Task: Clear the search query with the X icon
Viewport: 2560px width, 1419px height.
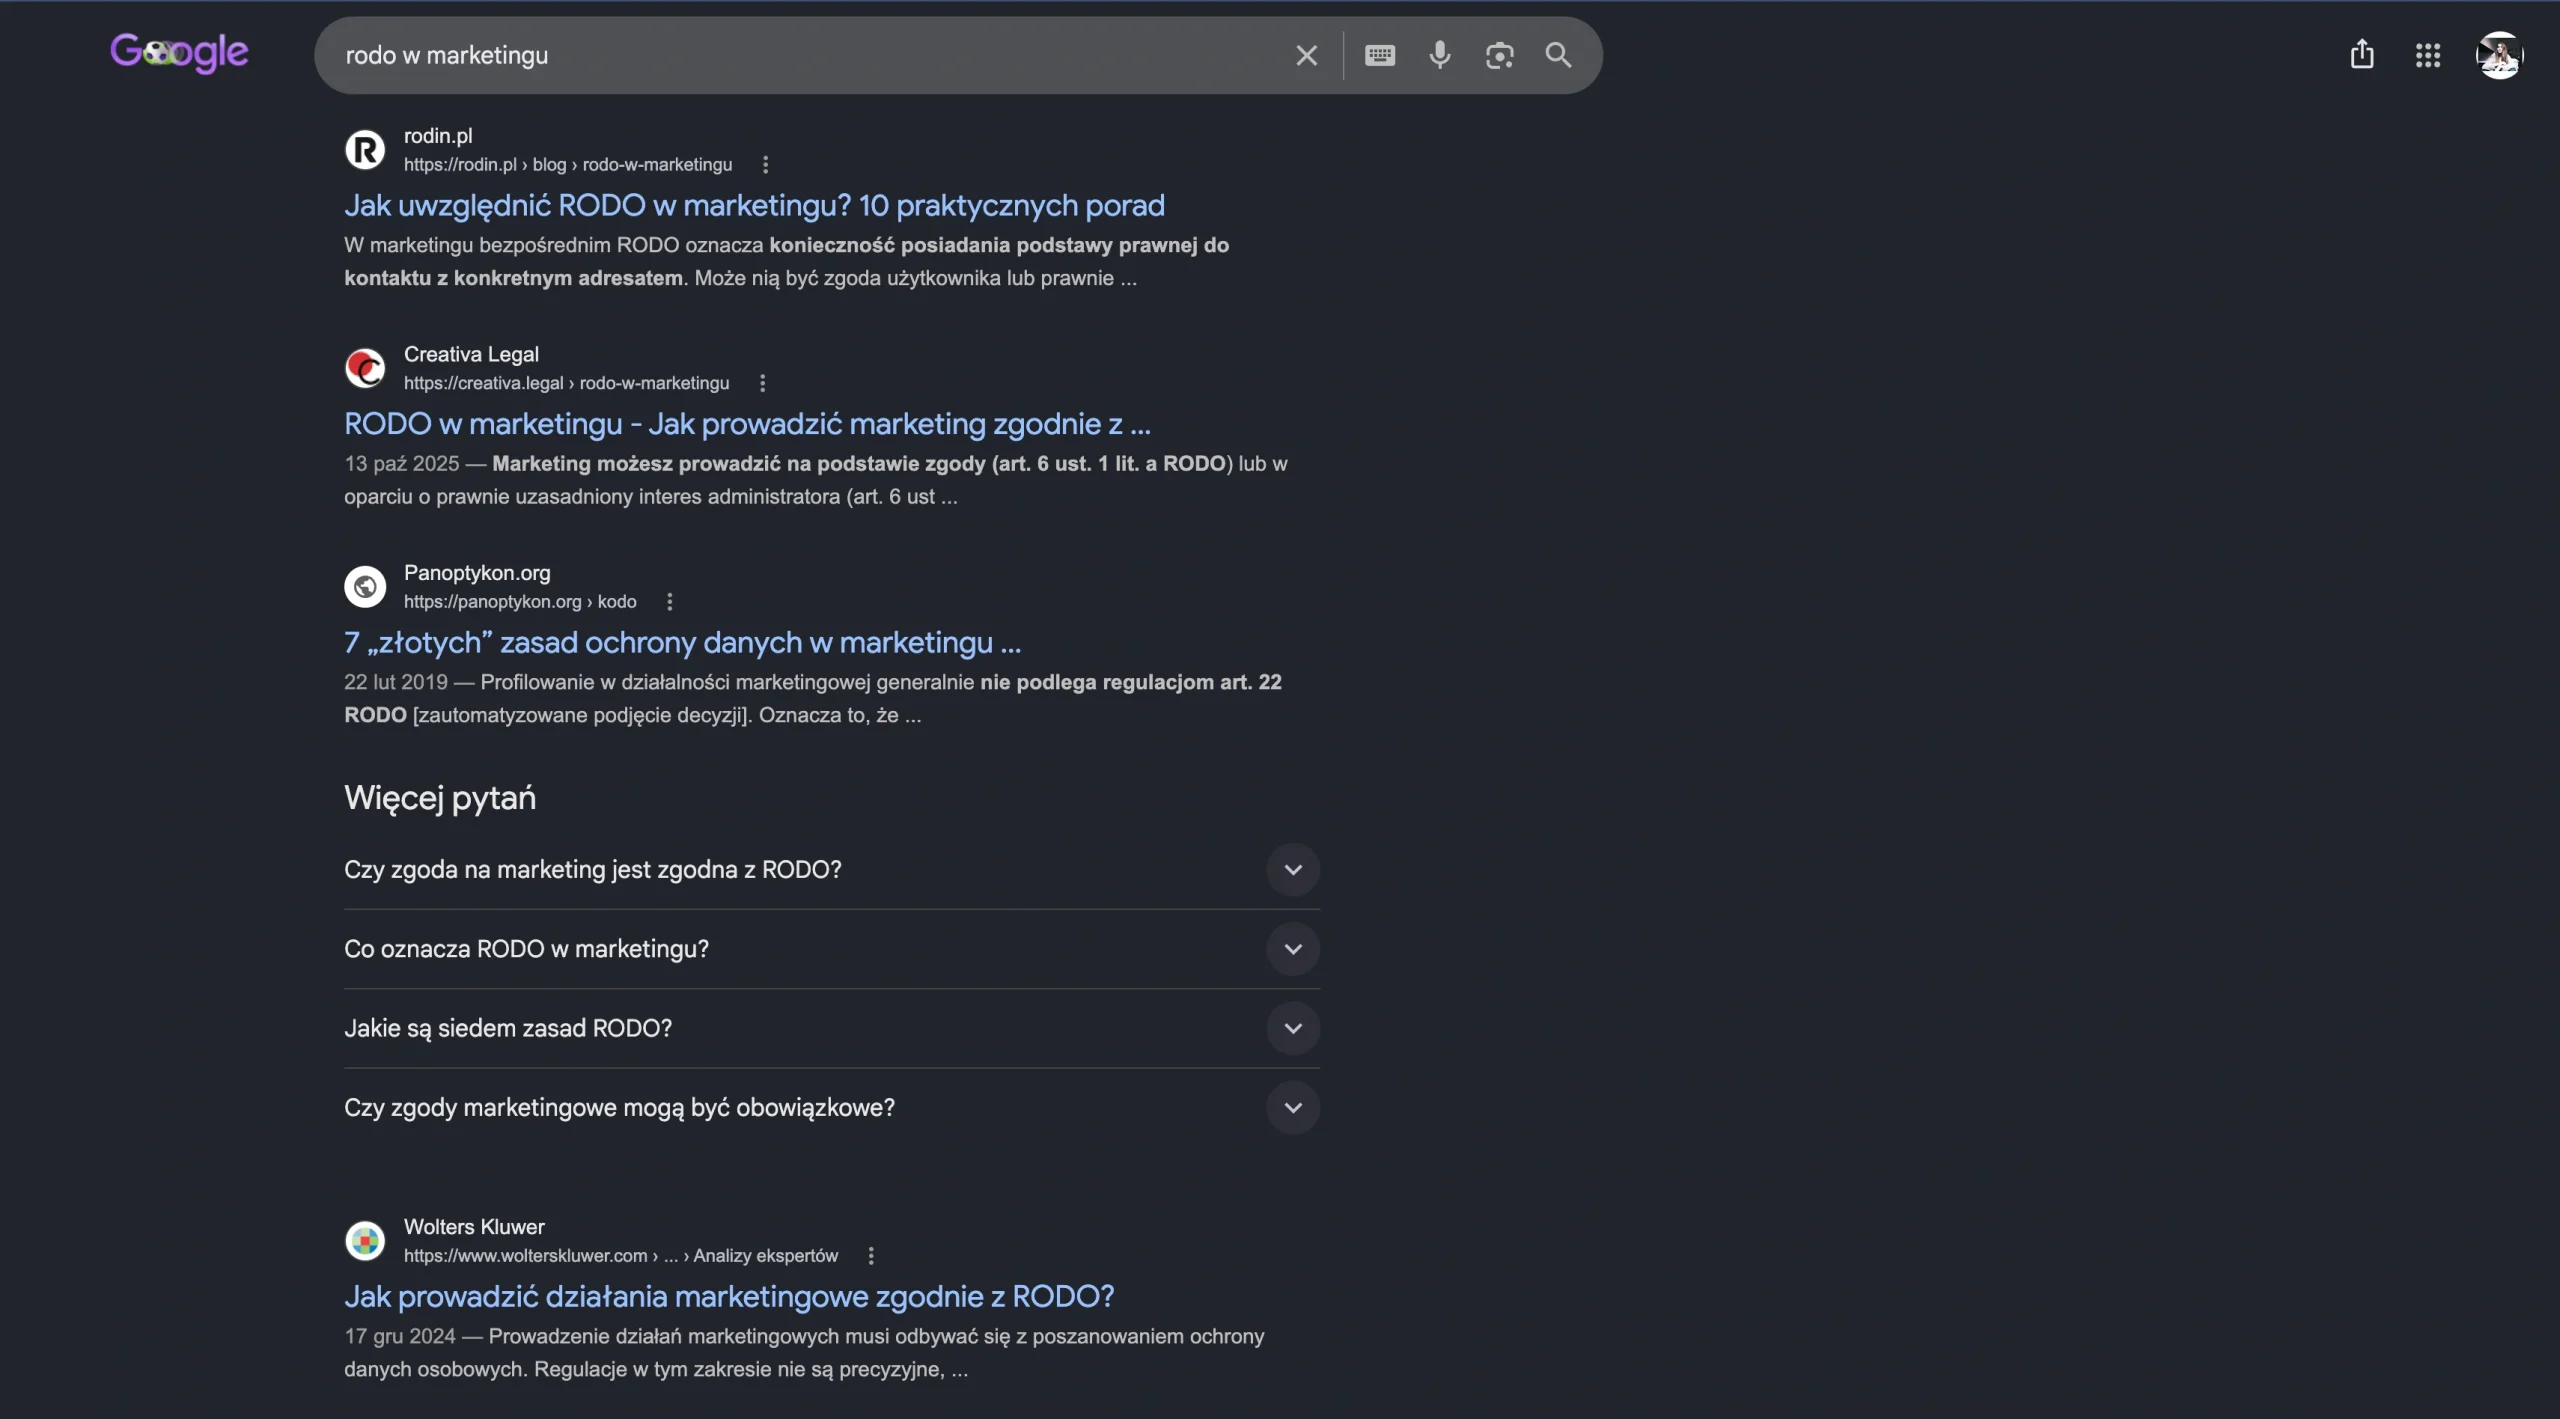Action: 1306,55
